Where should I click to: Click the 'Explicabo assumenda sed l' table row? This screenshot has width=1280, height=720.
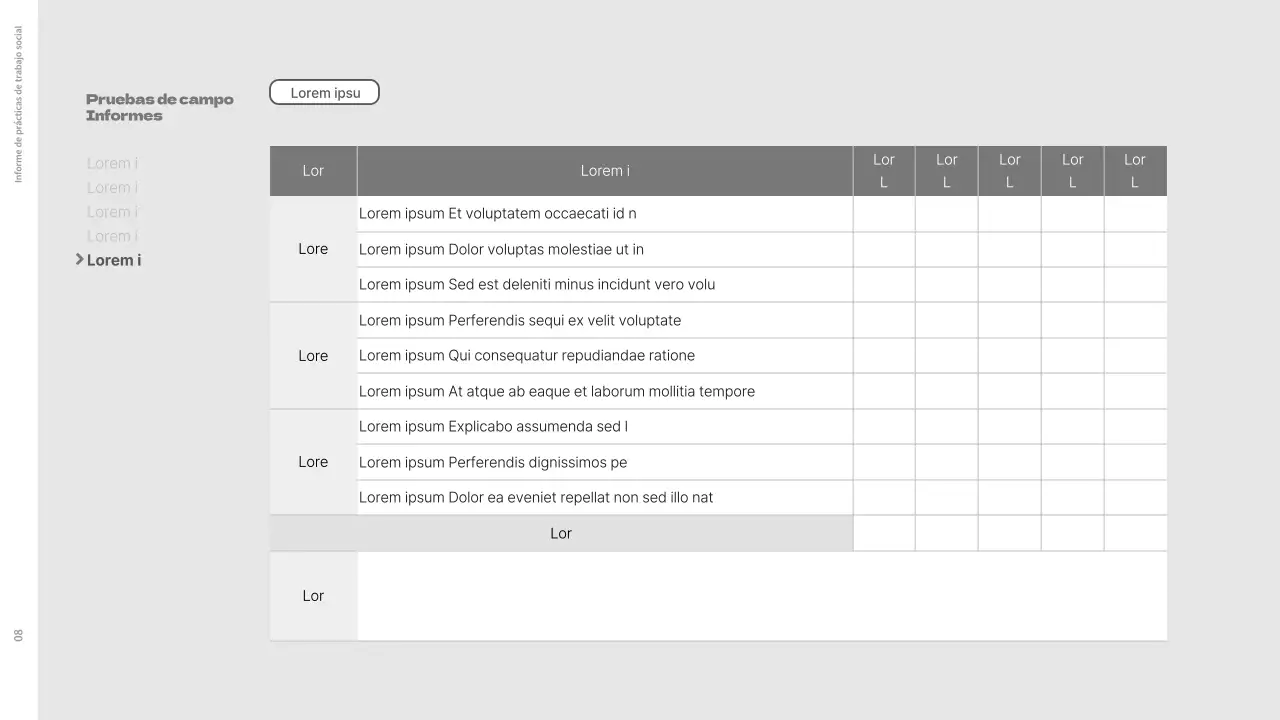click(x=493, y=427)
